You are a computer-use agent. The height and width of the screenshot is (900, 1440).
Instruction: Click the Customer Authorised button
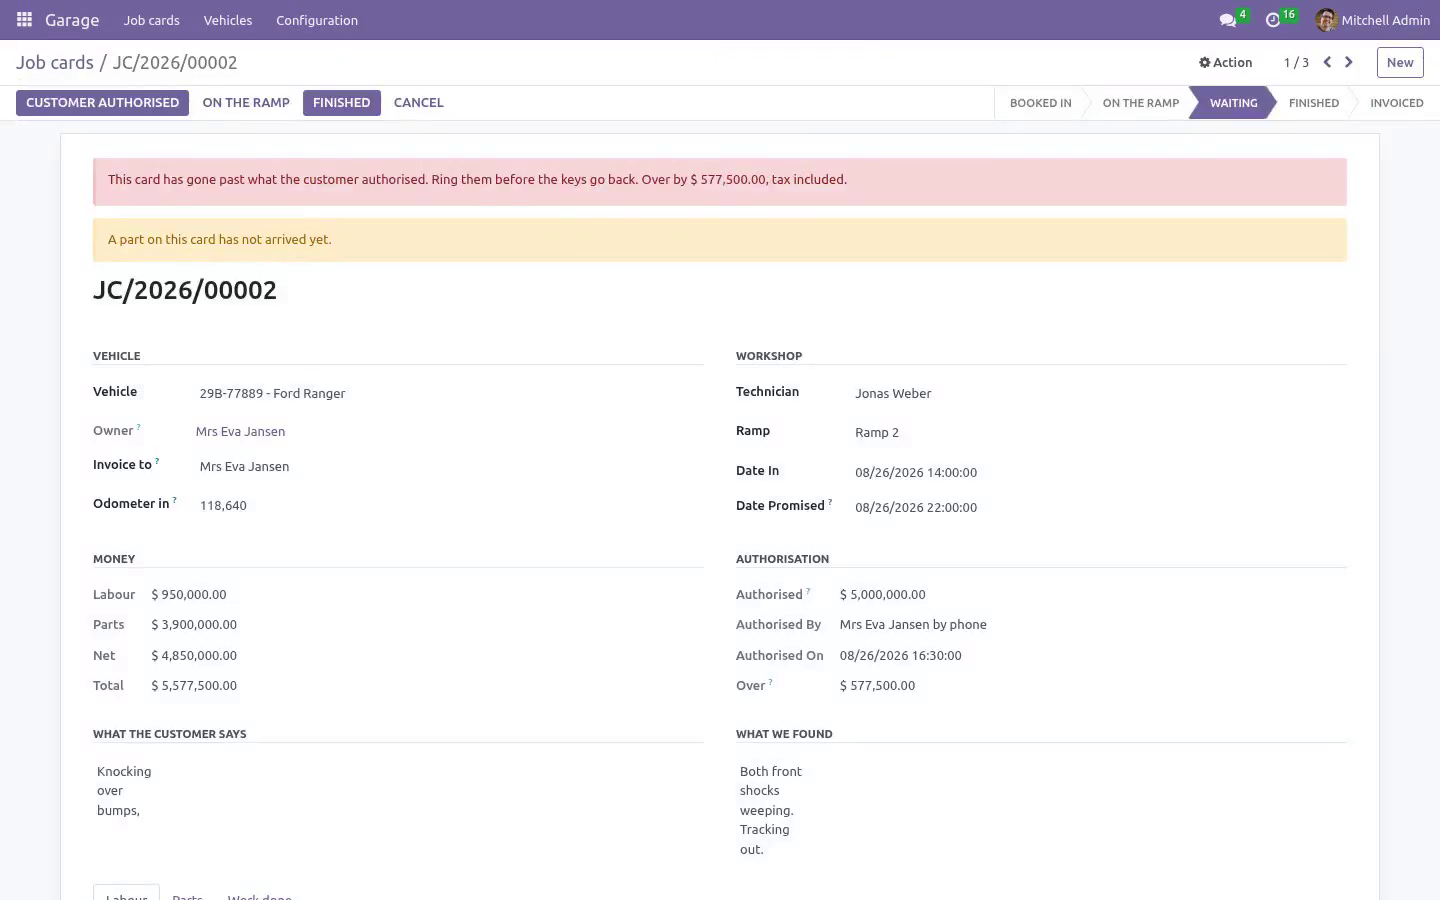tap(102, 103)
